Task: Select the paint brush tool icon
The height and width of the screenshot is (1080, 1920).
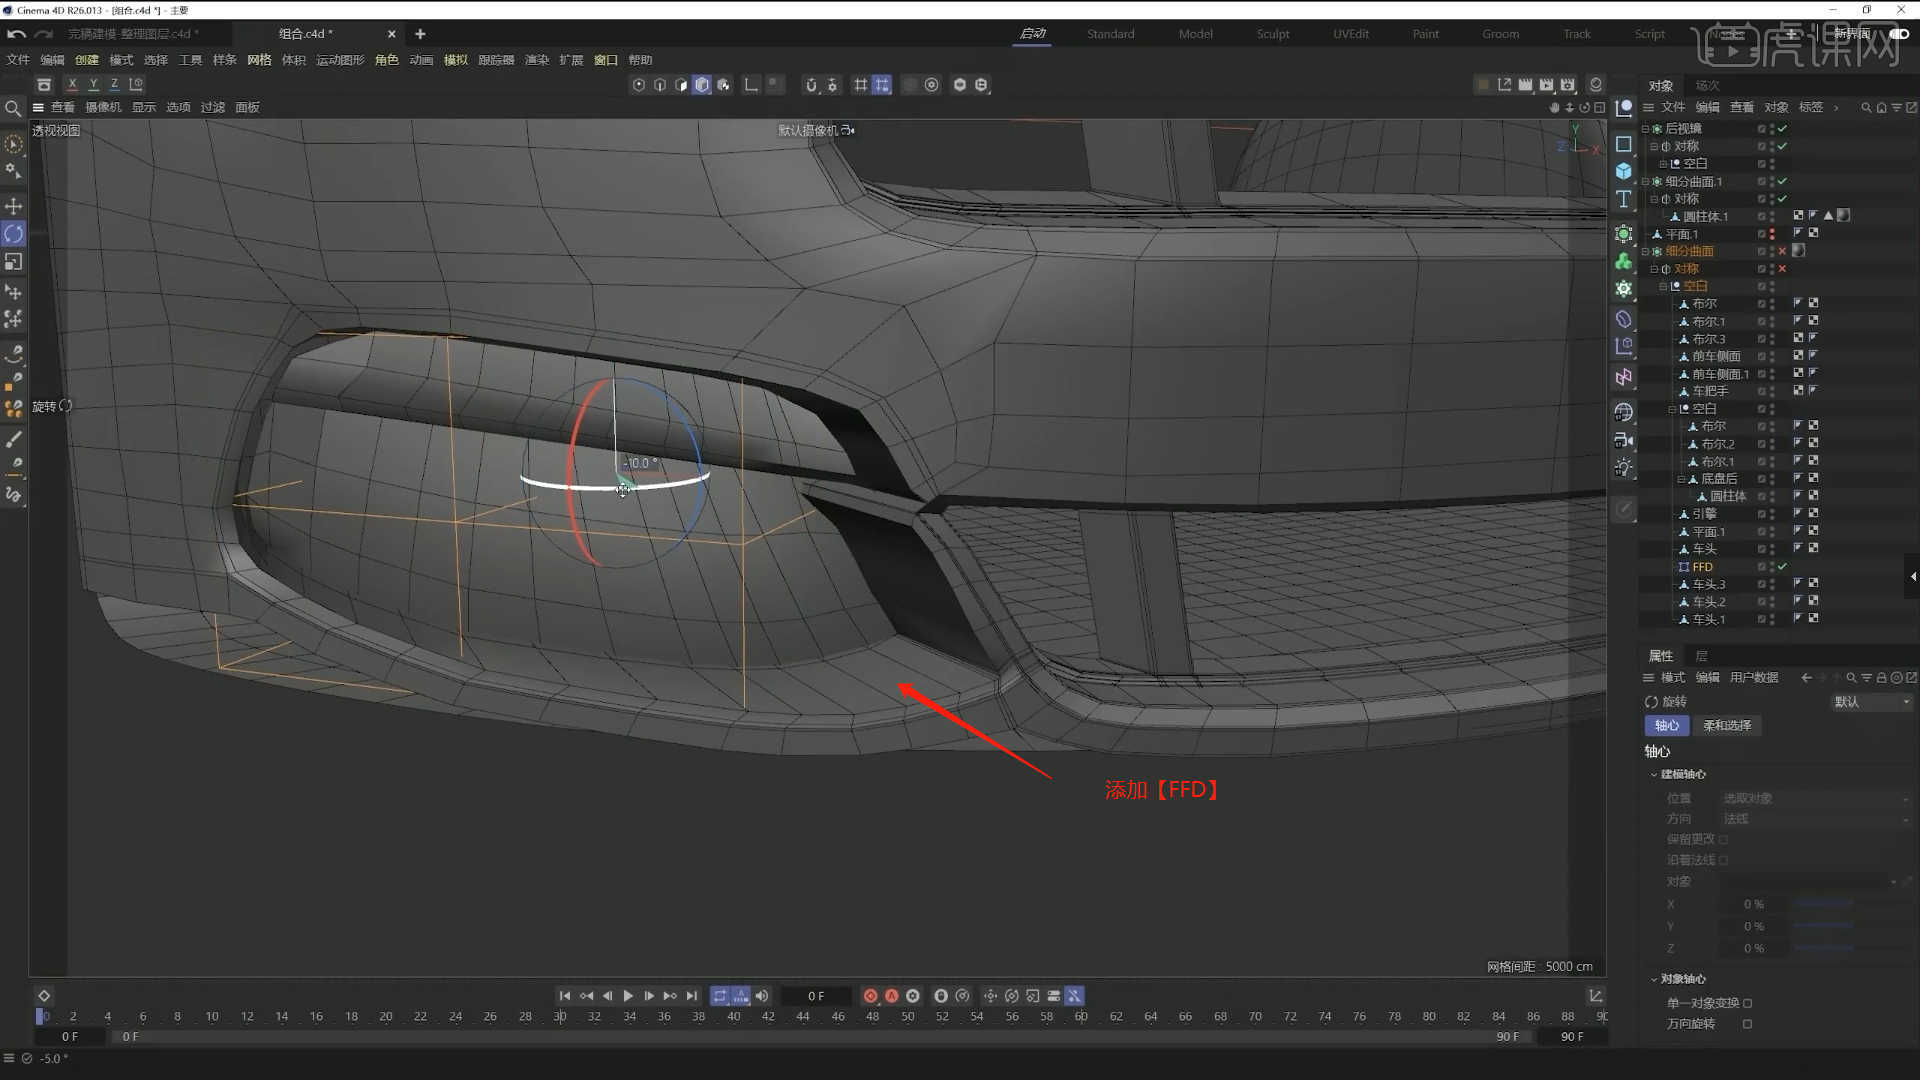Action: click(14, 440)
